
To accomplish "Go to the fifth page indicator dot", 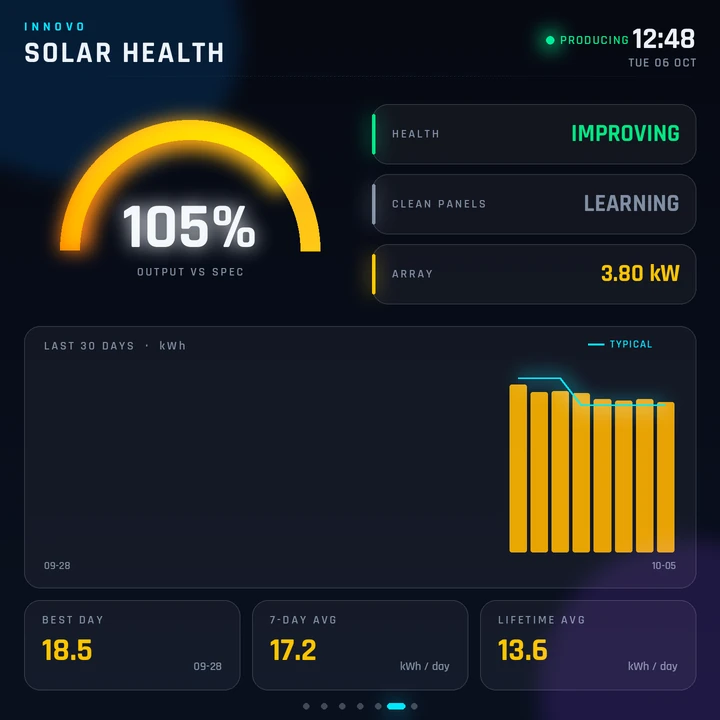I will (x=378, y=706).
